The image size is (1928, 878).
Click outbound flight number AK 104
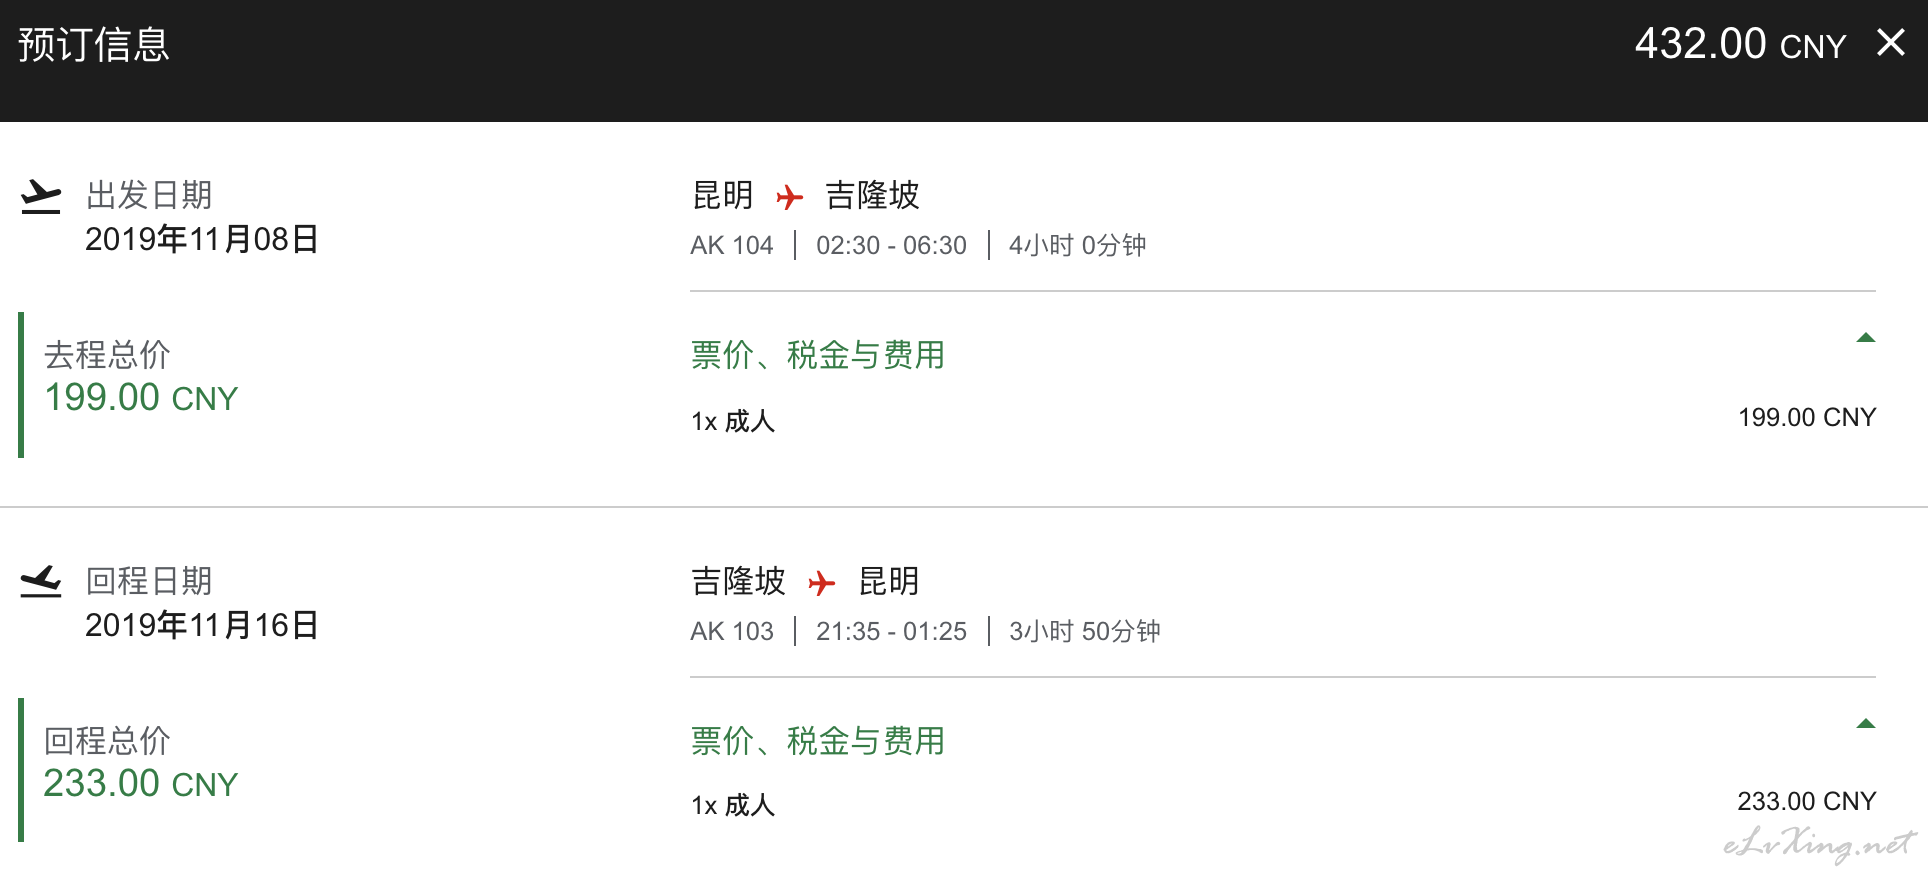coord(732,245)
